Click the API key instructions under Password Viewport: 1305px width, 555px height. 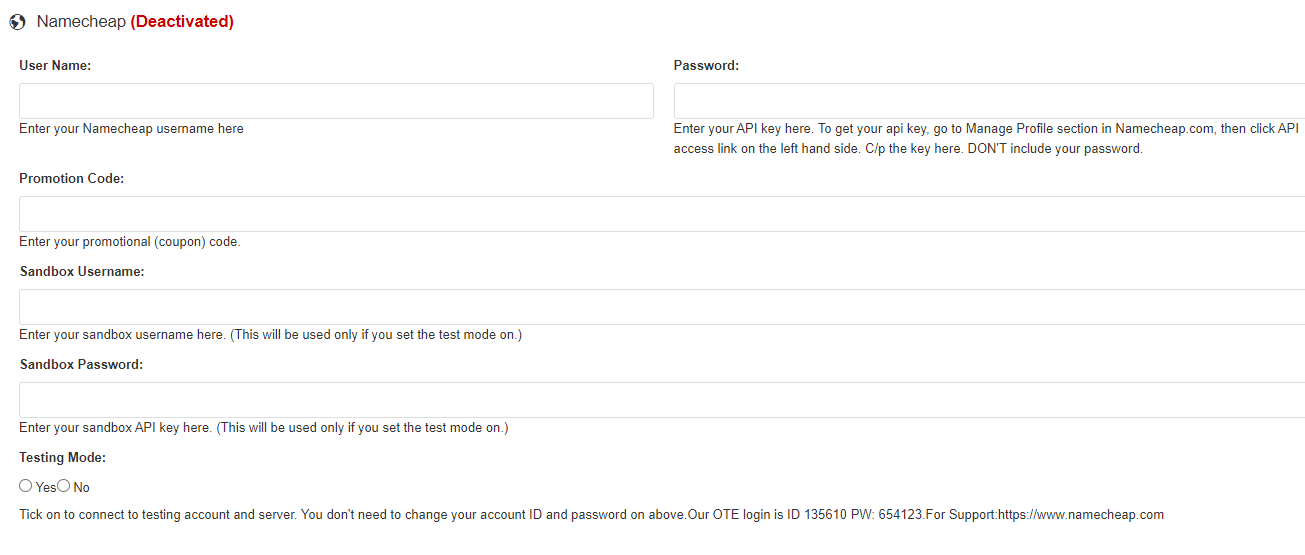[986, 139]
